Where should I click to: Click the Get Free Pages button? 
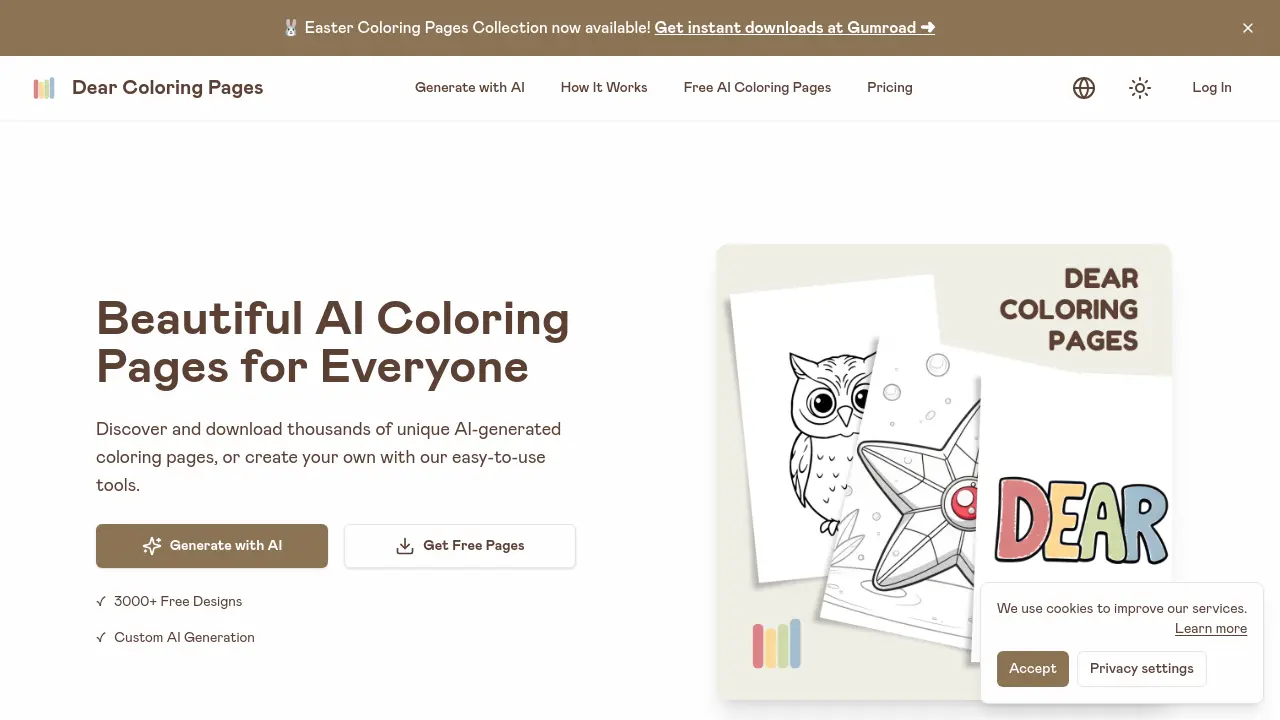460,546
